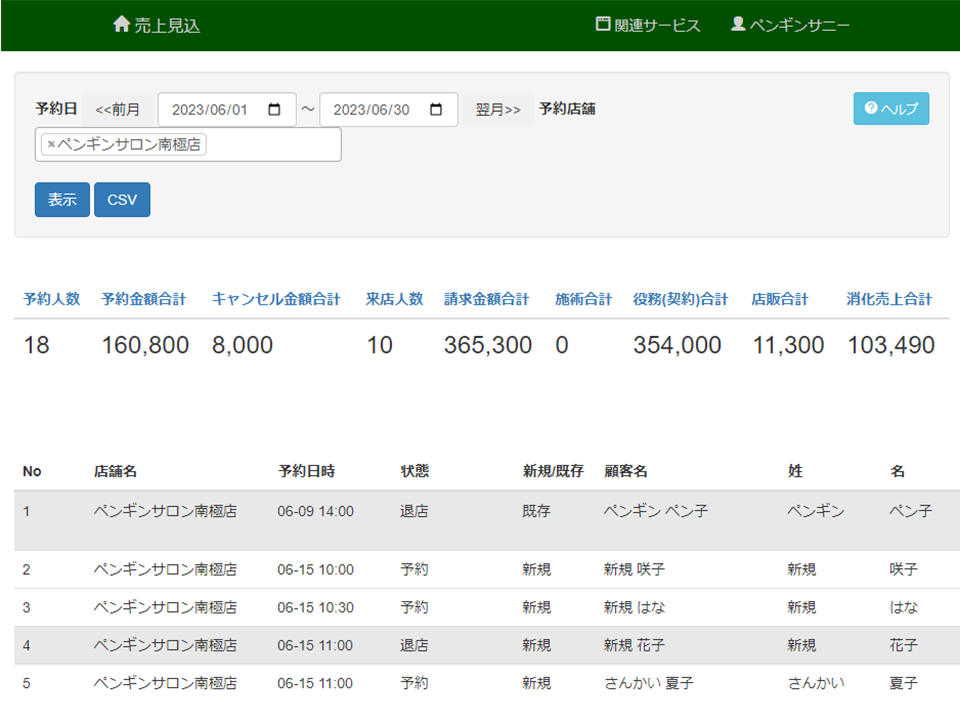960x720 pixels.
Task: Click the 消化売上合計 heading
Action: pyautogui.click(x=889, y=299)
